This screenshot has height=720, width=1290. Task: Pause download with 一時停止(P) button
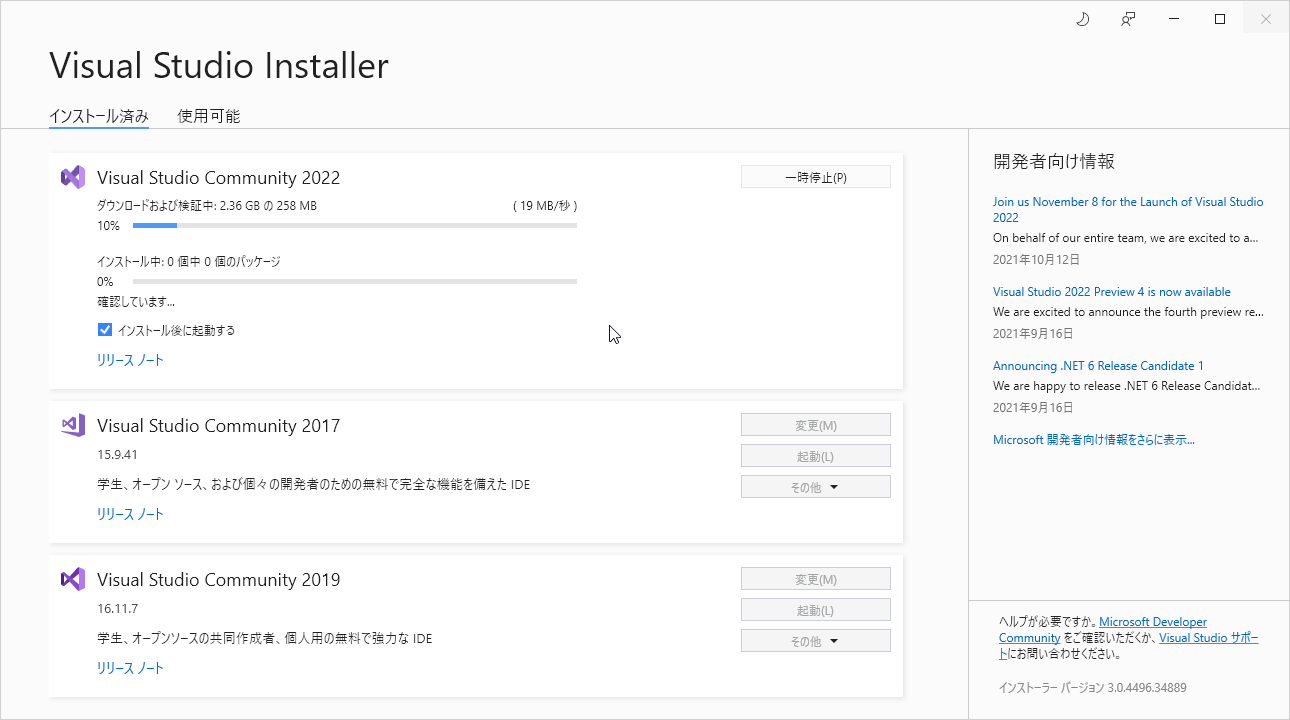pos(815,177)
